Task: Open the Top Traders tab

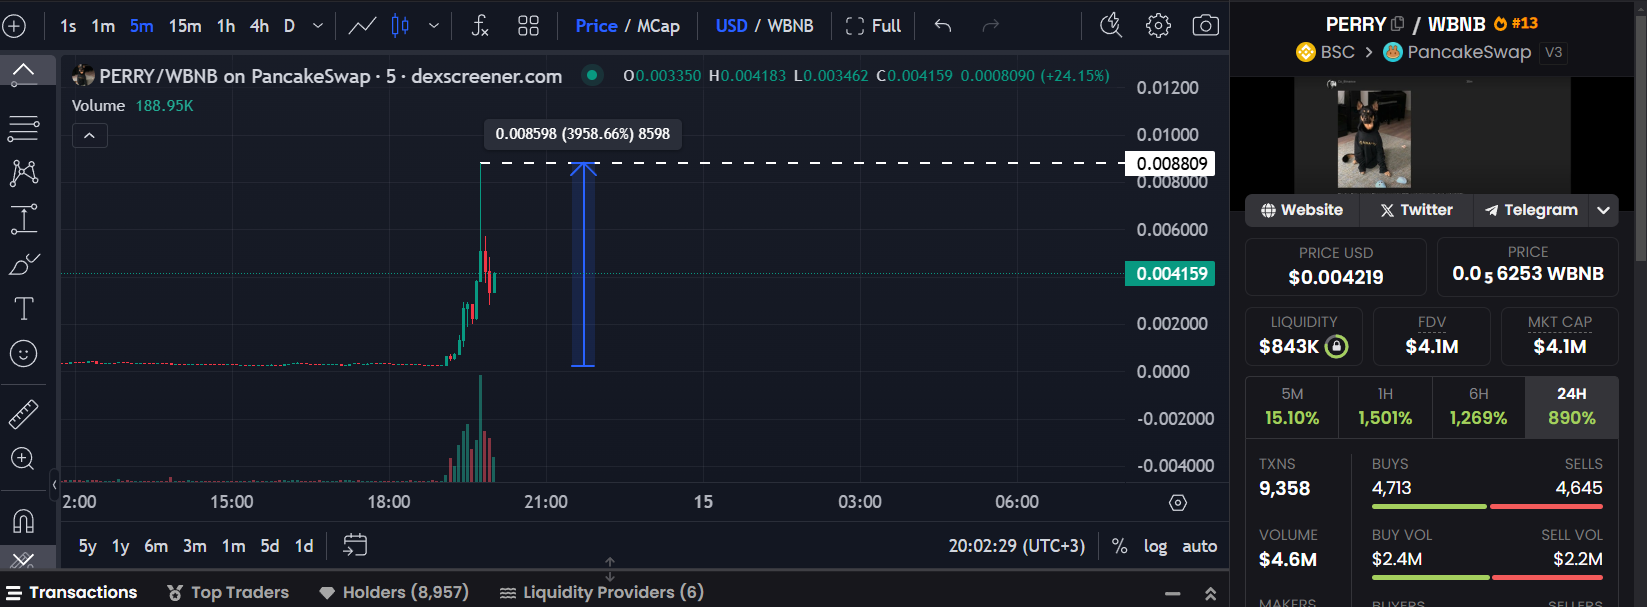Action: pyautogui.click(x=228, y=592)
